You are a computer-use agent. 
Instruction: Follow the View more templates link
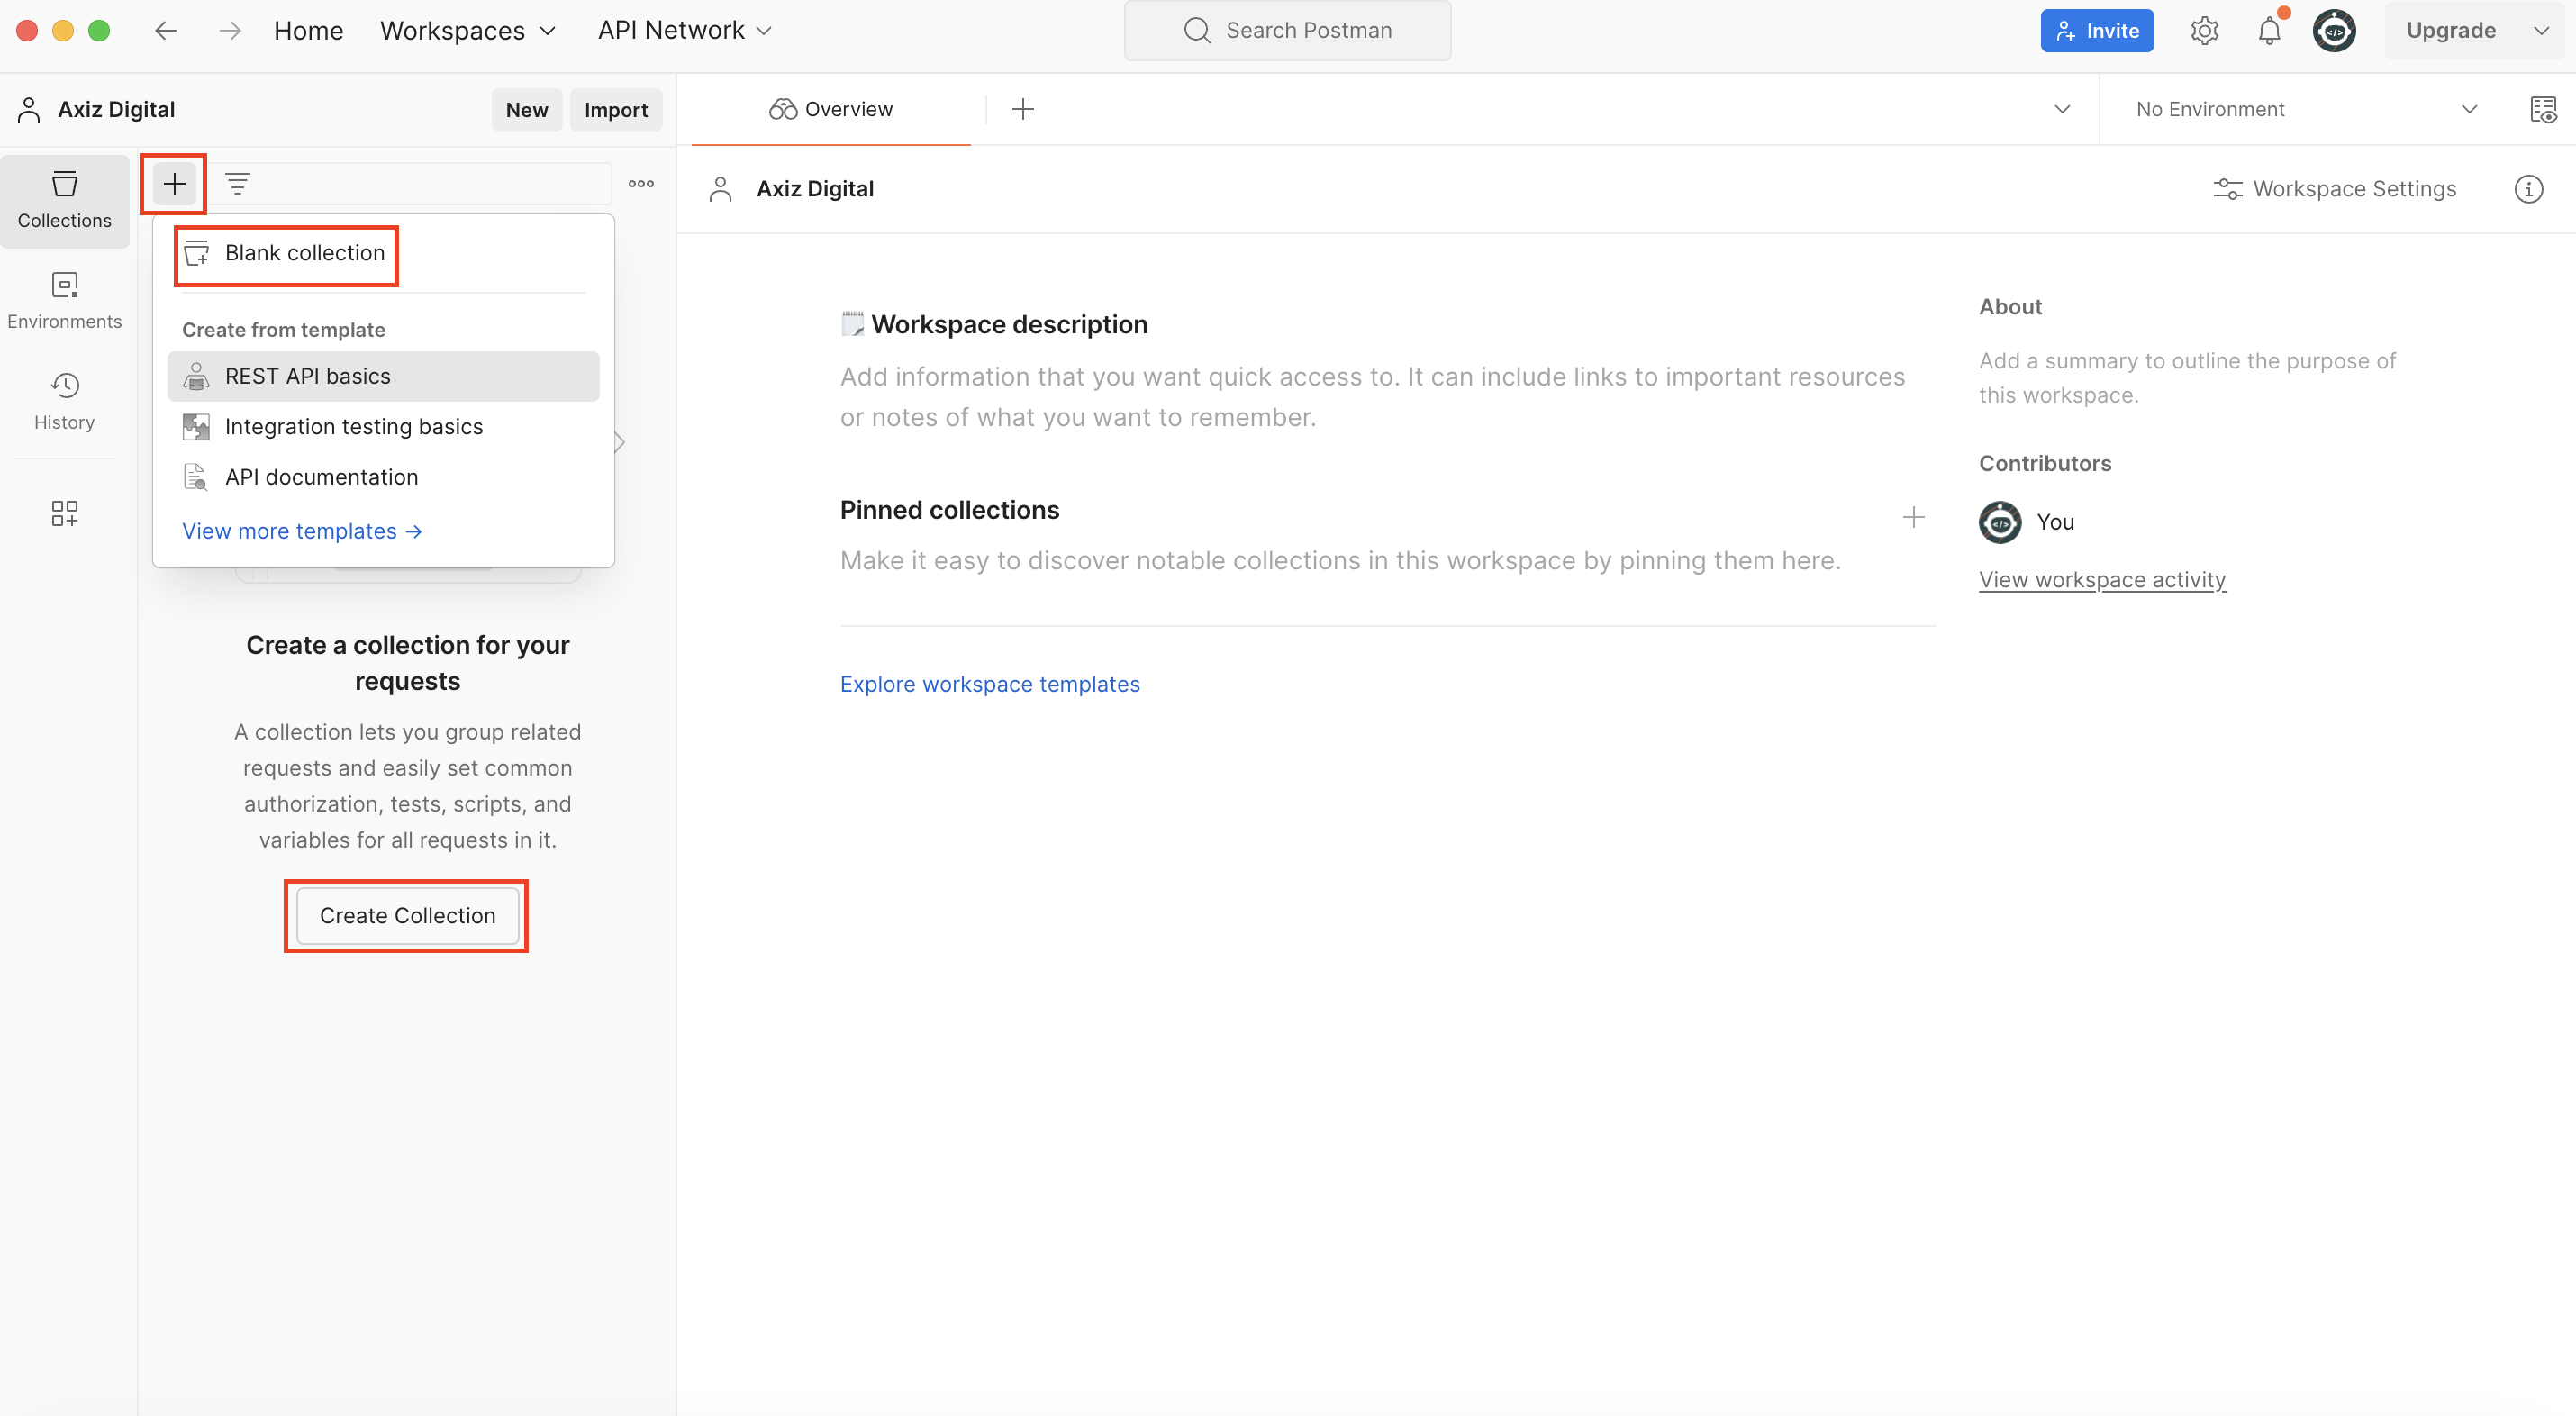tap(302, 531)
